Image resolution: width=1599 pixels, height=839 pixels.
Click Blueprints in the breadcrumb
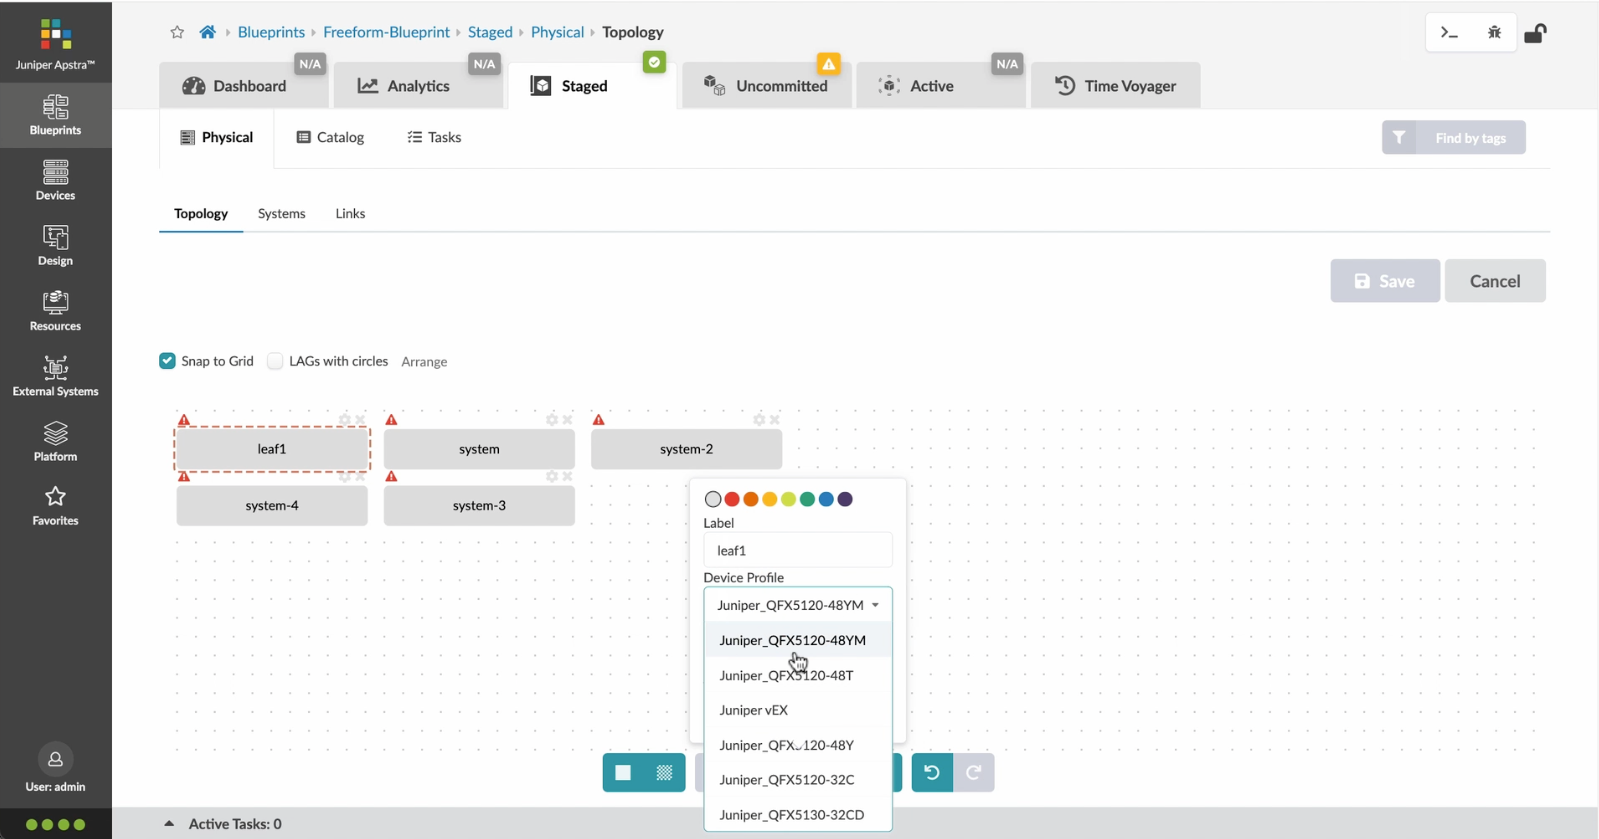point(271,32)
